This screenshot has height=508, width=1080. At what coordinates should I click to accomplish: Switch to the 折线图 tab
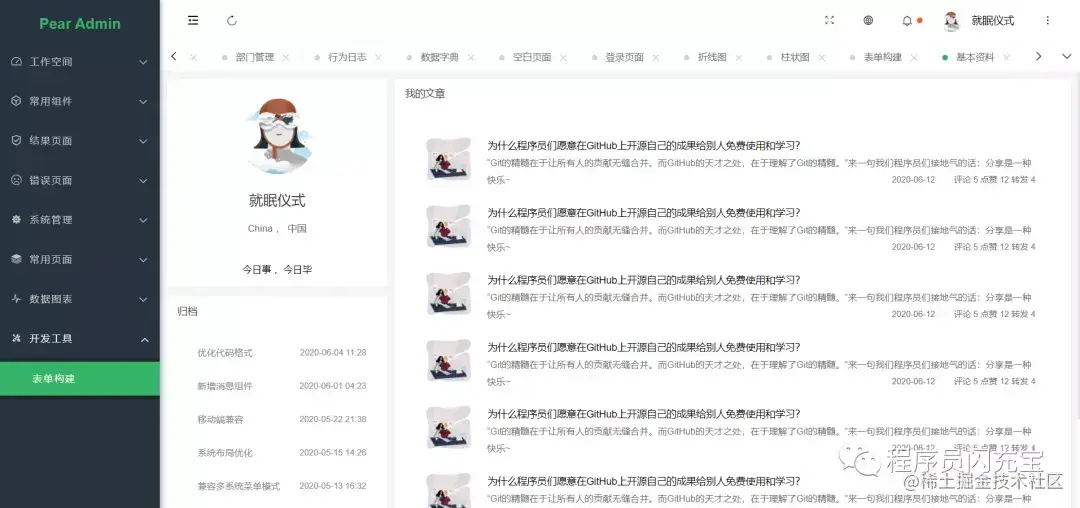pyautogui.click(x=712, y=58)
